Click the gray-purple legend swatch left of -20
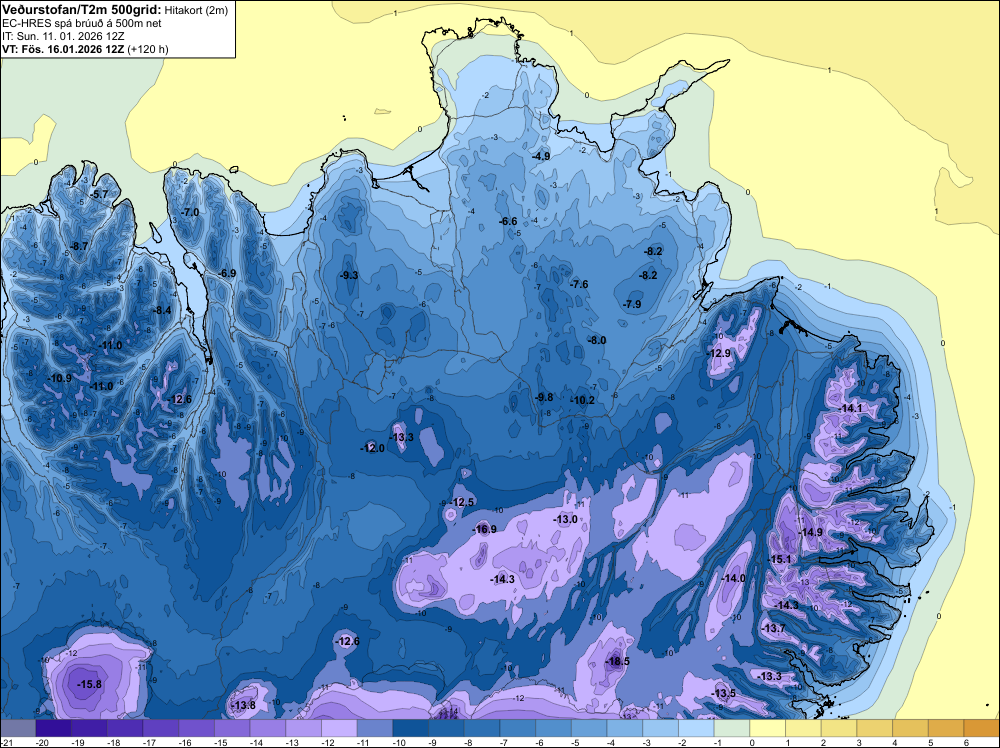The image size is (1000, 748). click(x=18, y=728)
